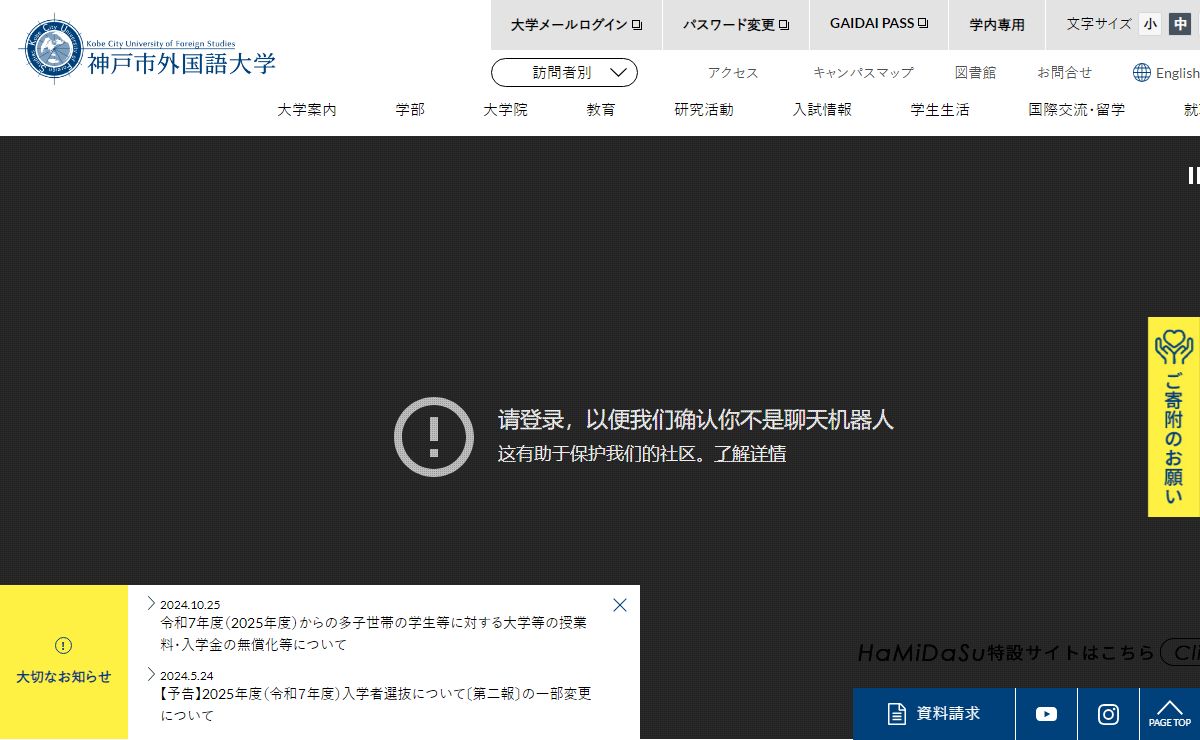Jump back with PAGE TOP button
This screenshot has height=740, width=1200.
[x=1170, y=714]
